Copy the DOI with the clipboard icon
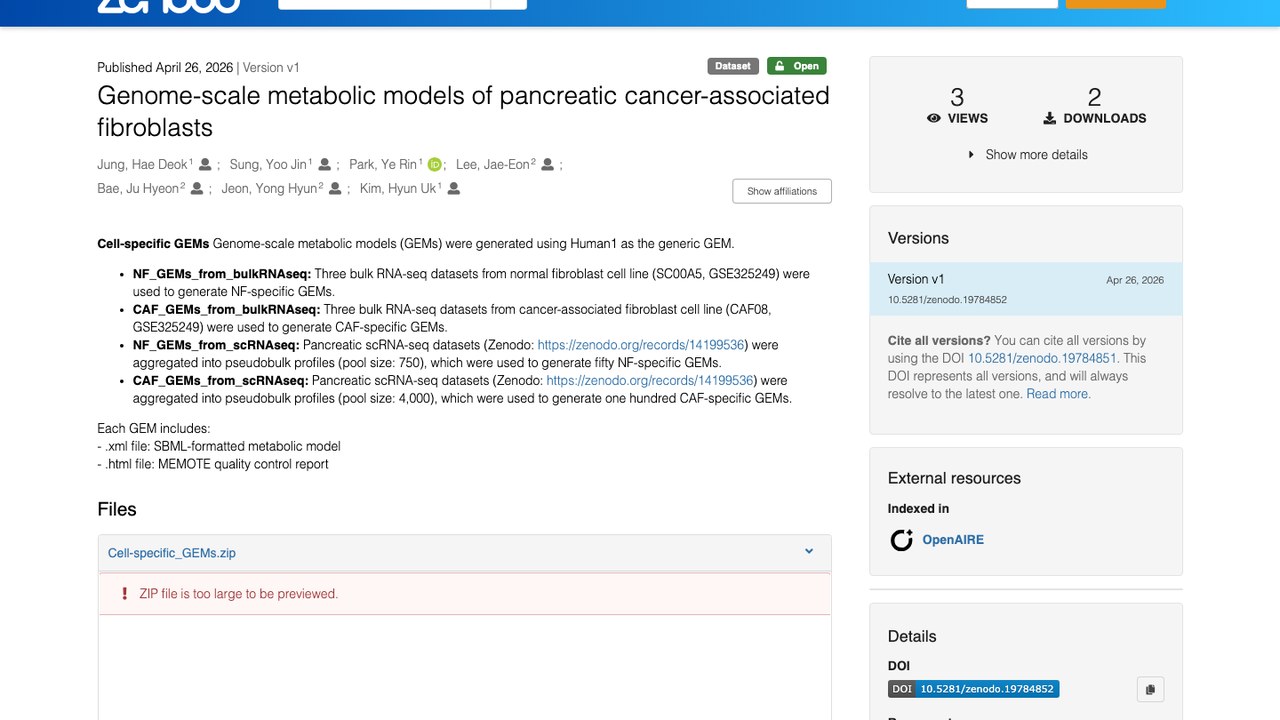 1150,689
